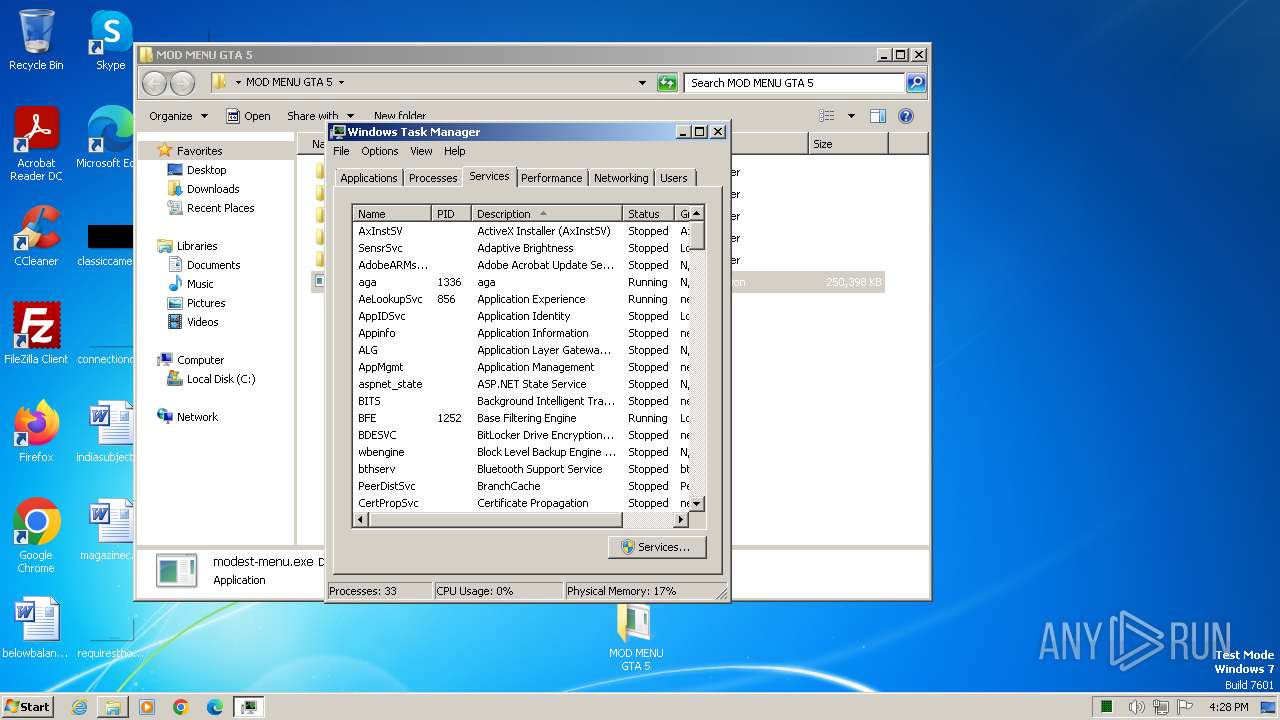Open the indiasubject Word document icon

click(105, 432)
